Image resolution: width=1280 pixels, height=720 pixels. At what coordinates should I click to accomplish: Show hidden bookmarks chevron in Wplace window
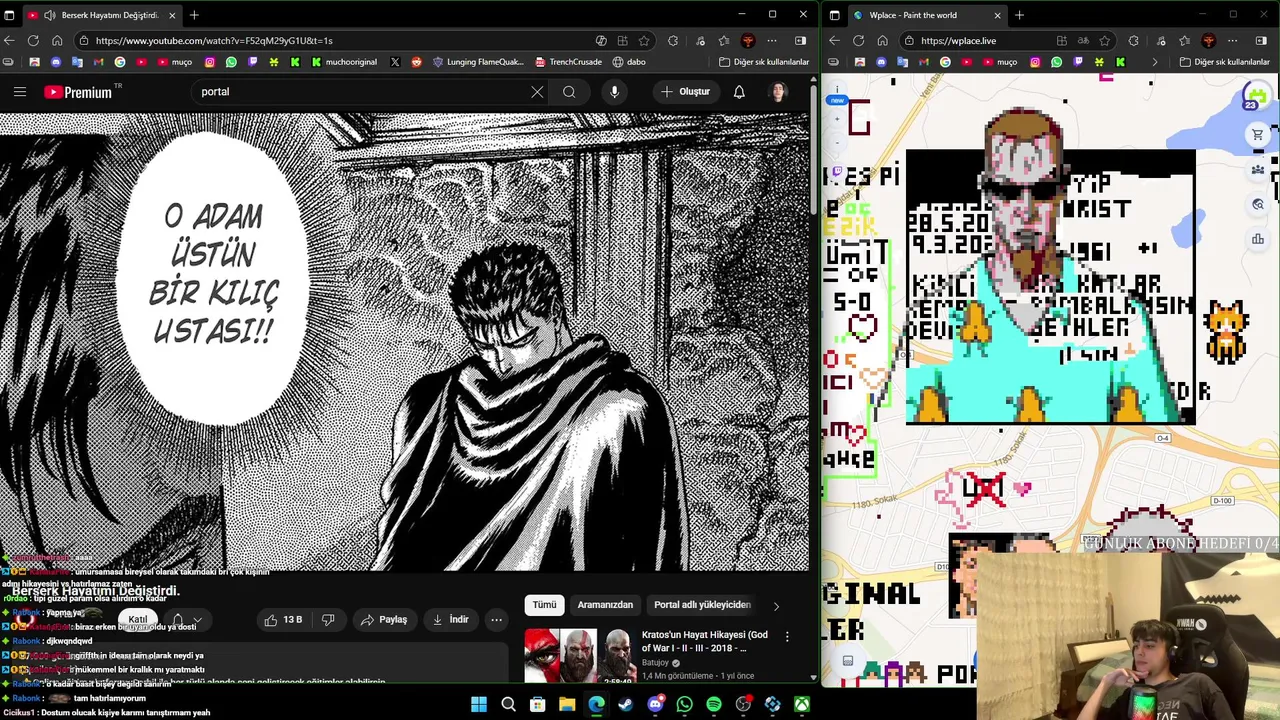(1154, 62)
